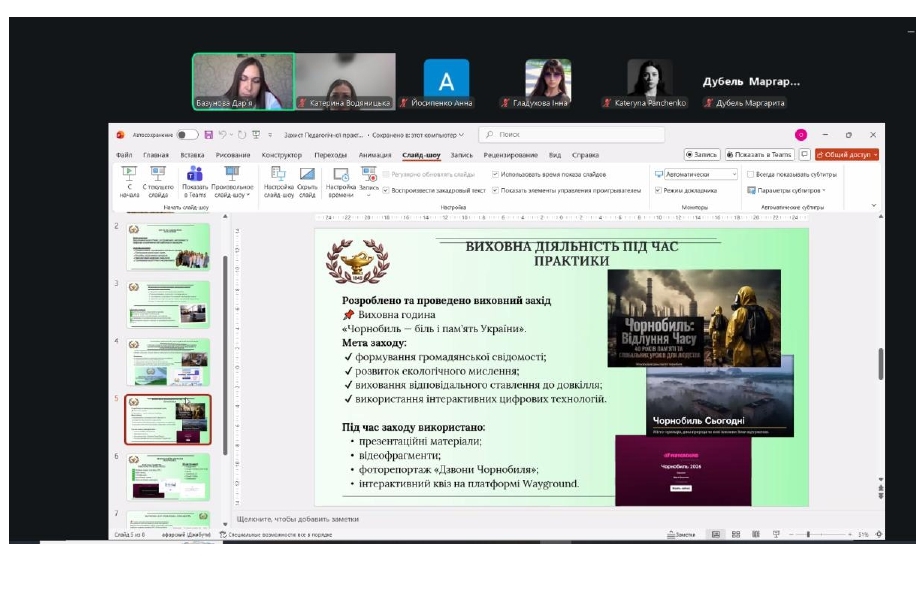Open the Файл menu
Viewport: 916px width, 611px height.
click(124, 155)
